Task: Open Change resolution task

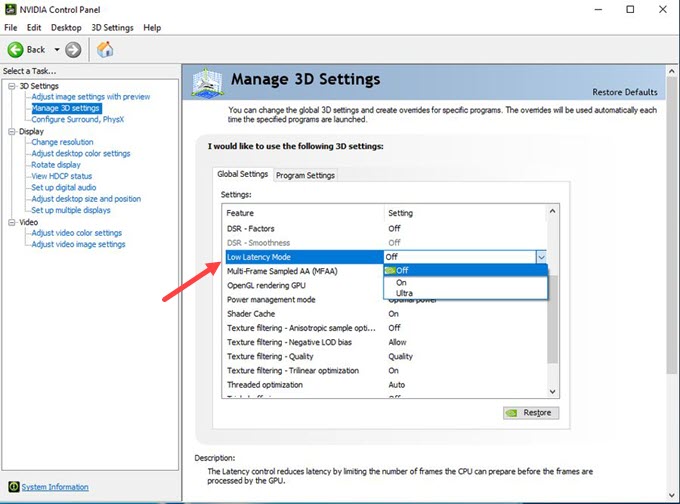Action: point(62,142)
